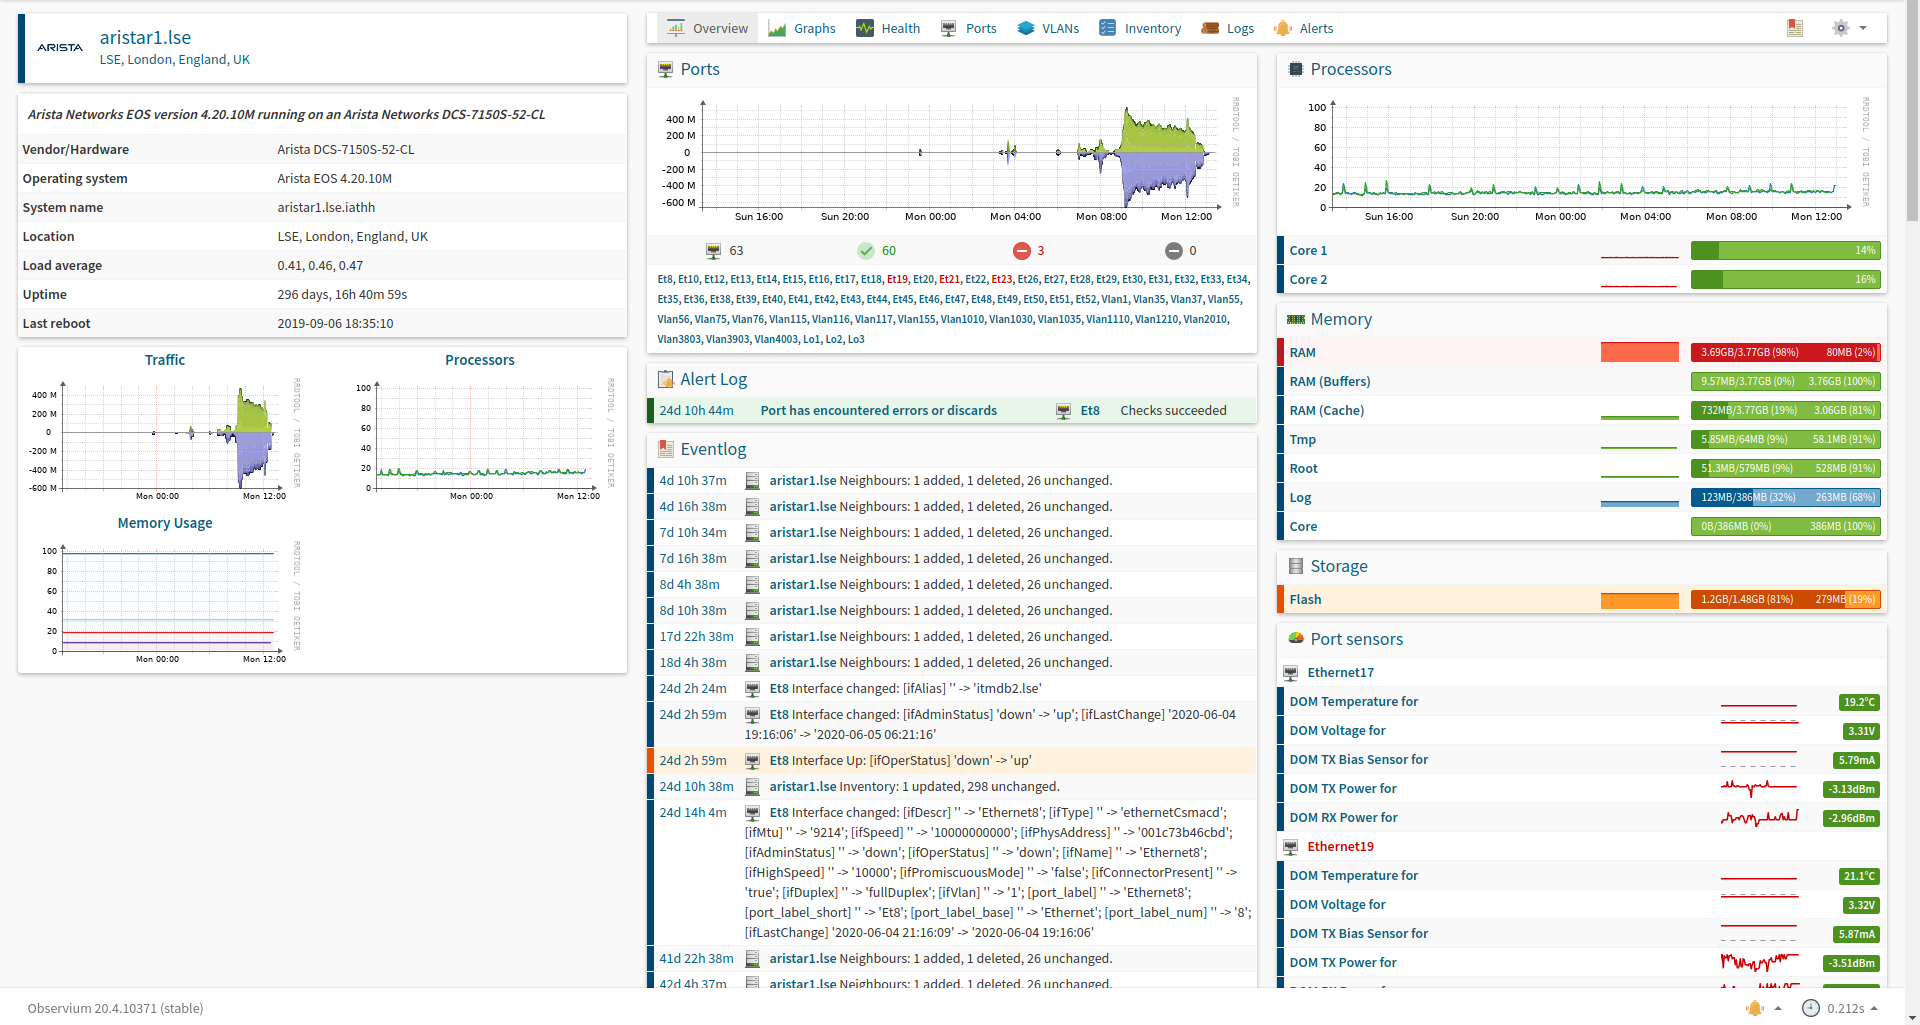Click the green up-ports icon showing 60
This screenshot has height=1025, width=1920.
(x=866, y=251)
